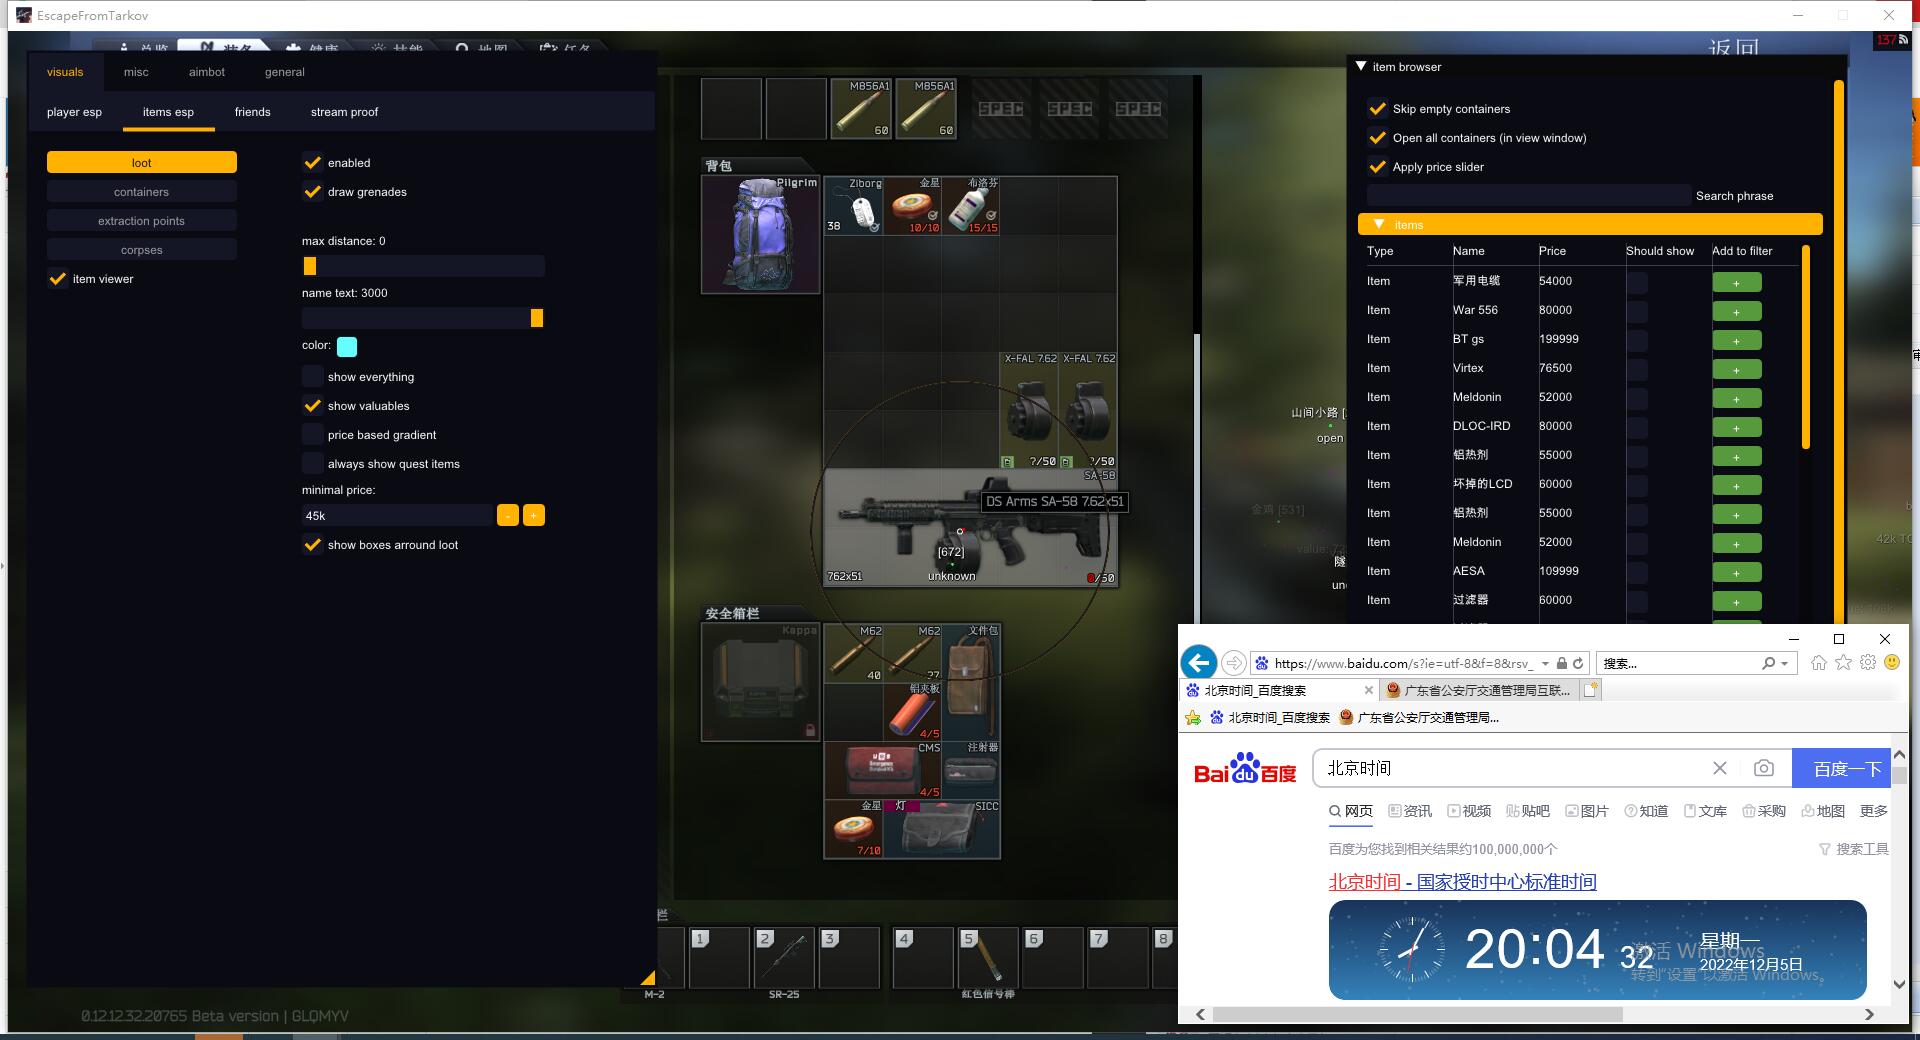Click the cyan color swatch

pyautogui.click(x=347, y=347)
